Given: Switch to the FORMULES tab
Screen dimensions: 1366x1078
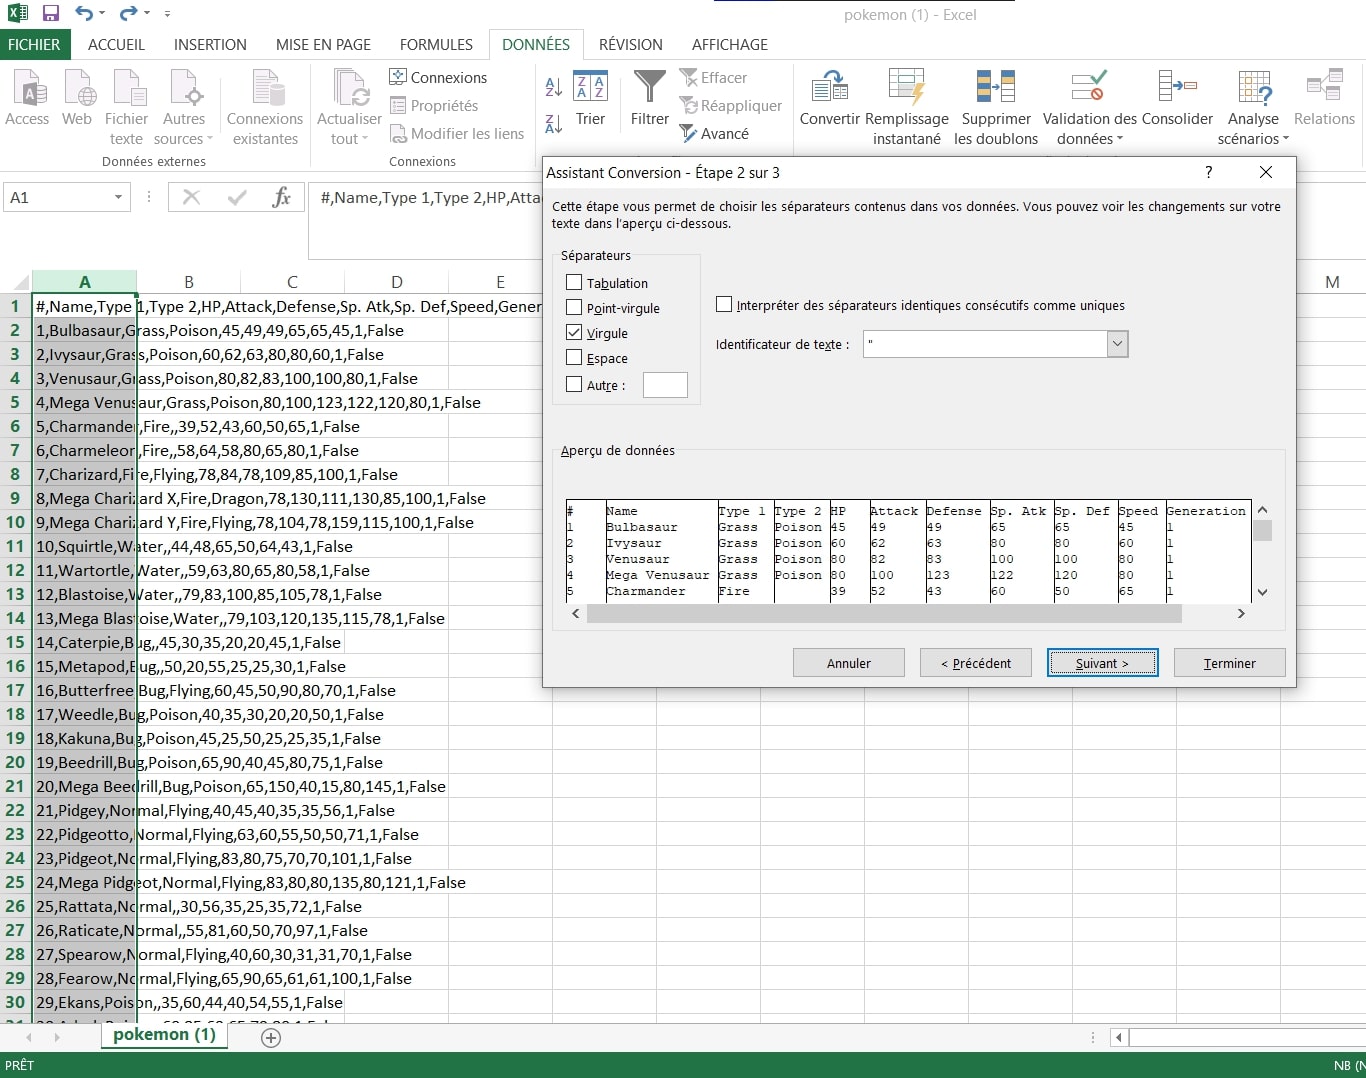Looking at the screenshot, I should coord(436,44).
